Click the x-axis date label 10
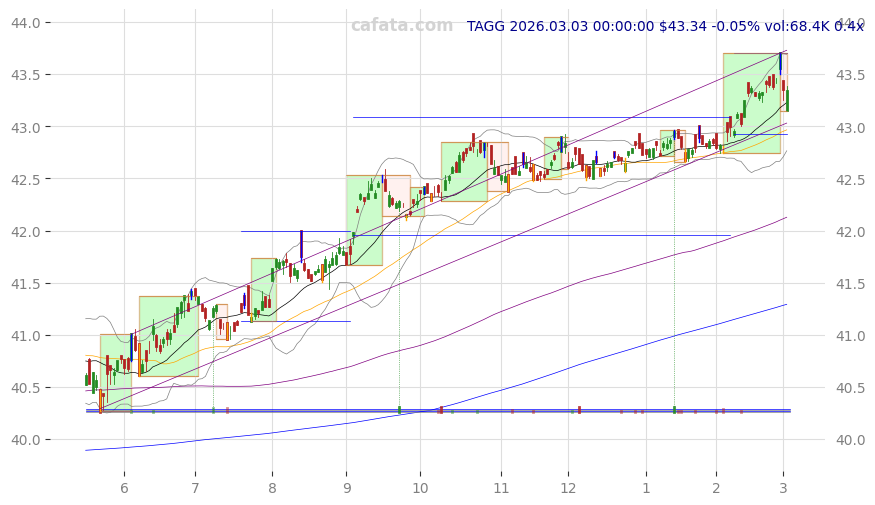 420,488
